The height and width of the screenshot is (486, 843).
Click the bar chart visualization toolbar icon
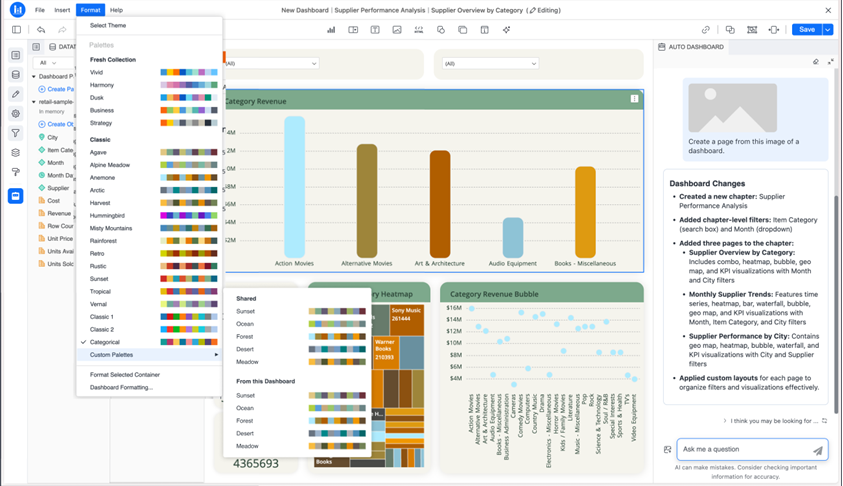331,30
